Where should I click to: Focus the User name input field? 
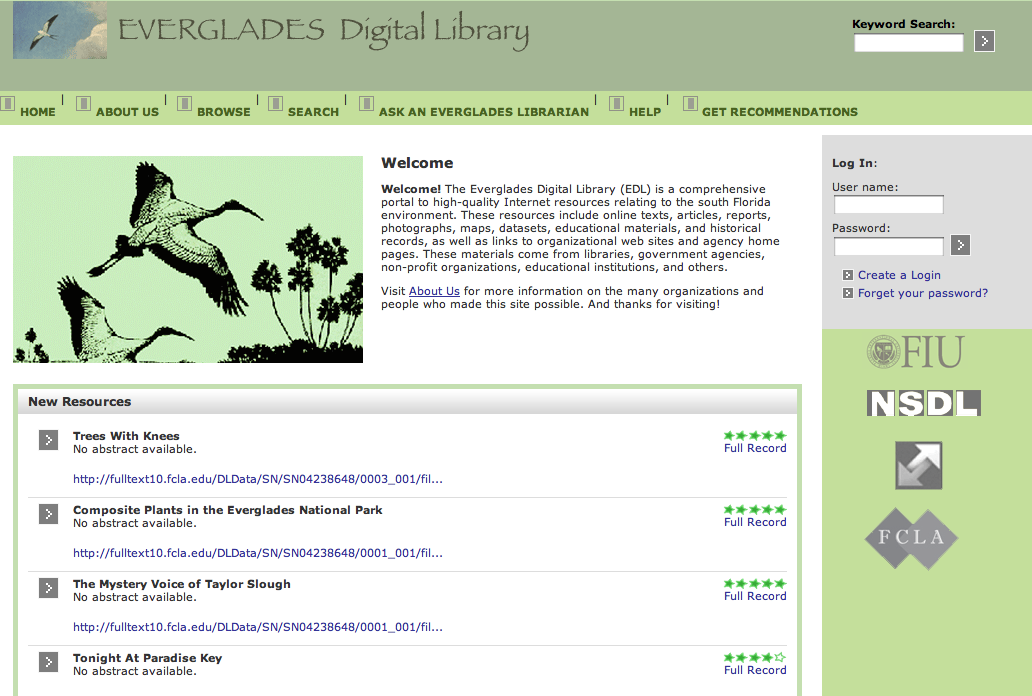click(x=888, y=205)
